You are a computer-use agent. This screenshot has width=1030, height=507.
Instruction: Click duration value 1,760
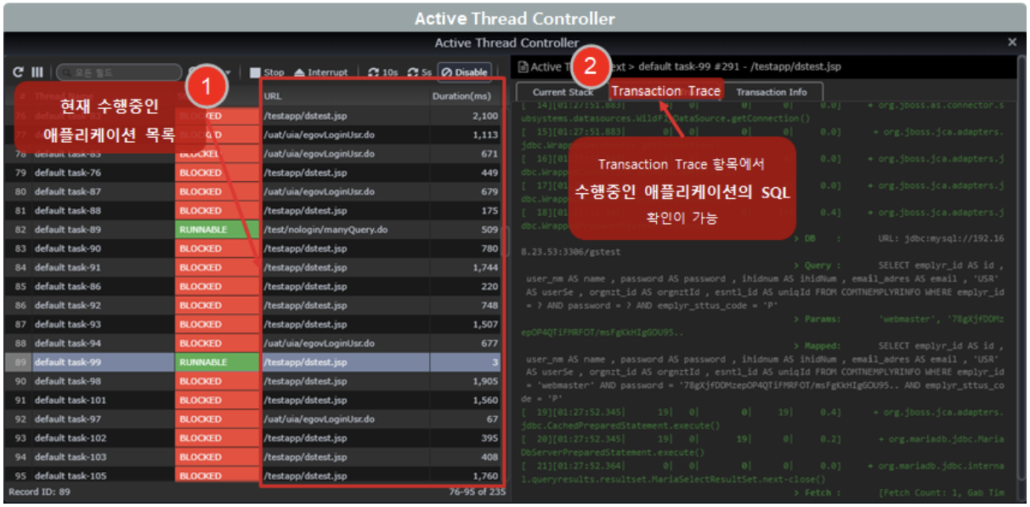486,475
